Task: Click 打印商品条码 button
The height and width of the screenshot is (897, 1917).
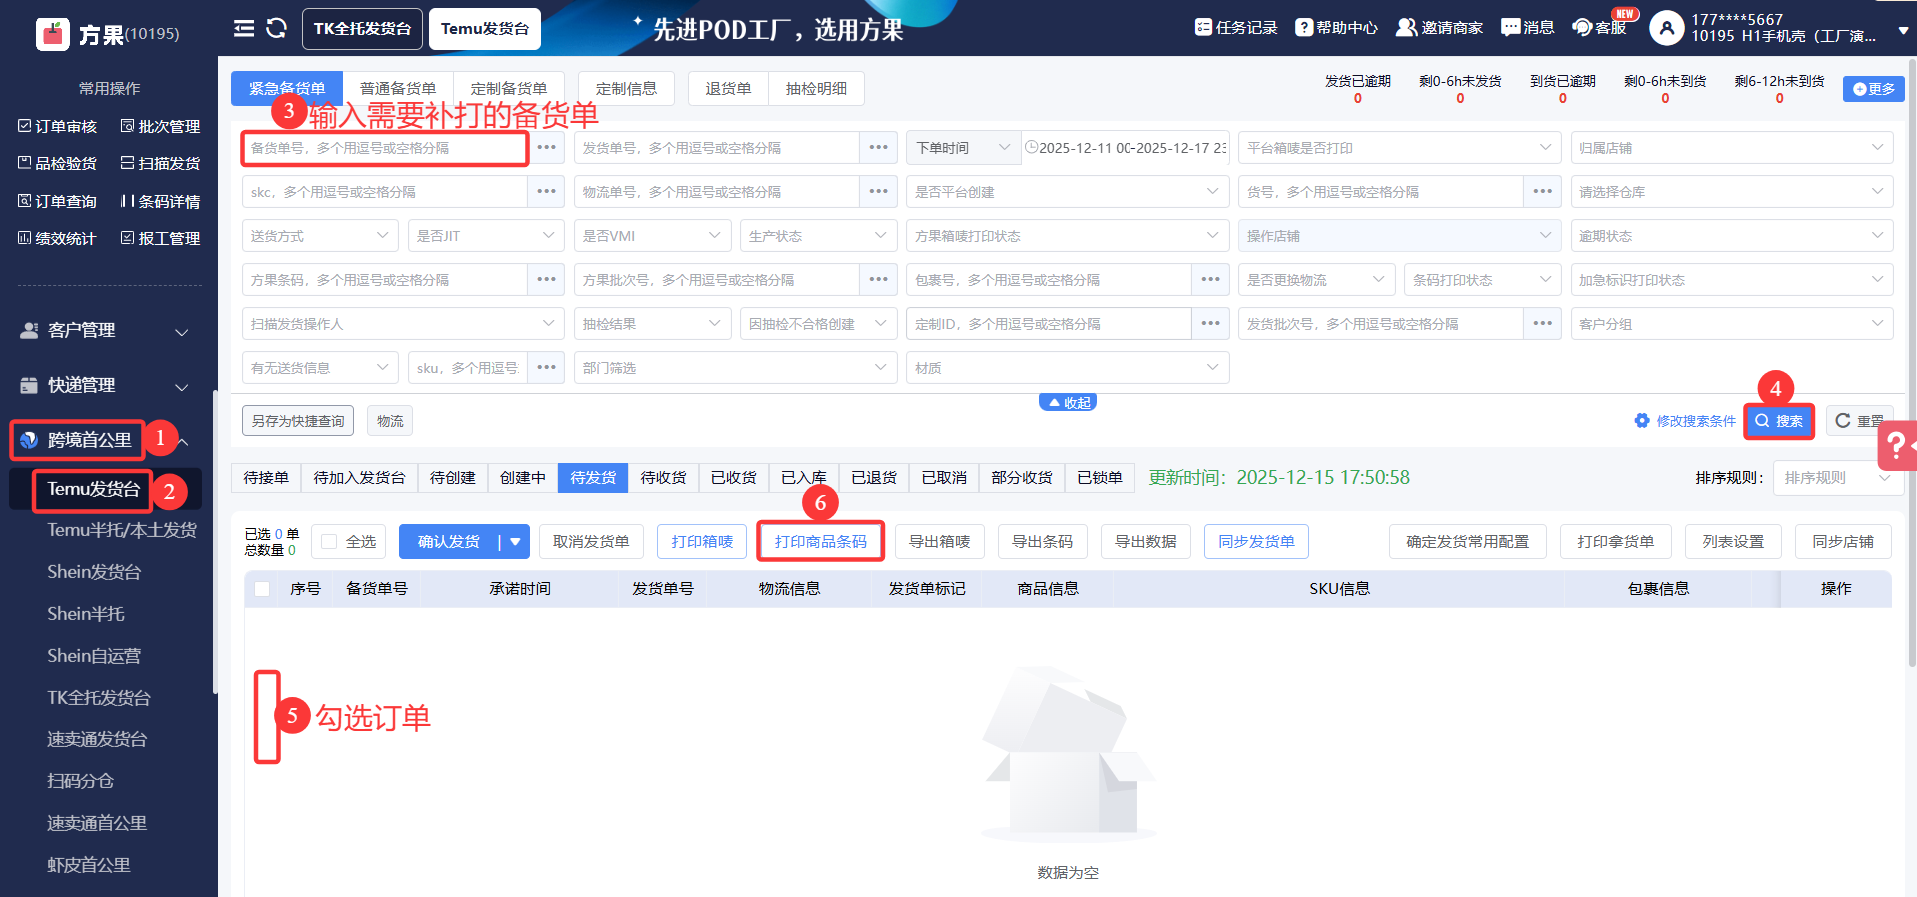Action: pos(820,542)
